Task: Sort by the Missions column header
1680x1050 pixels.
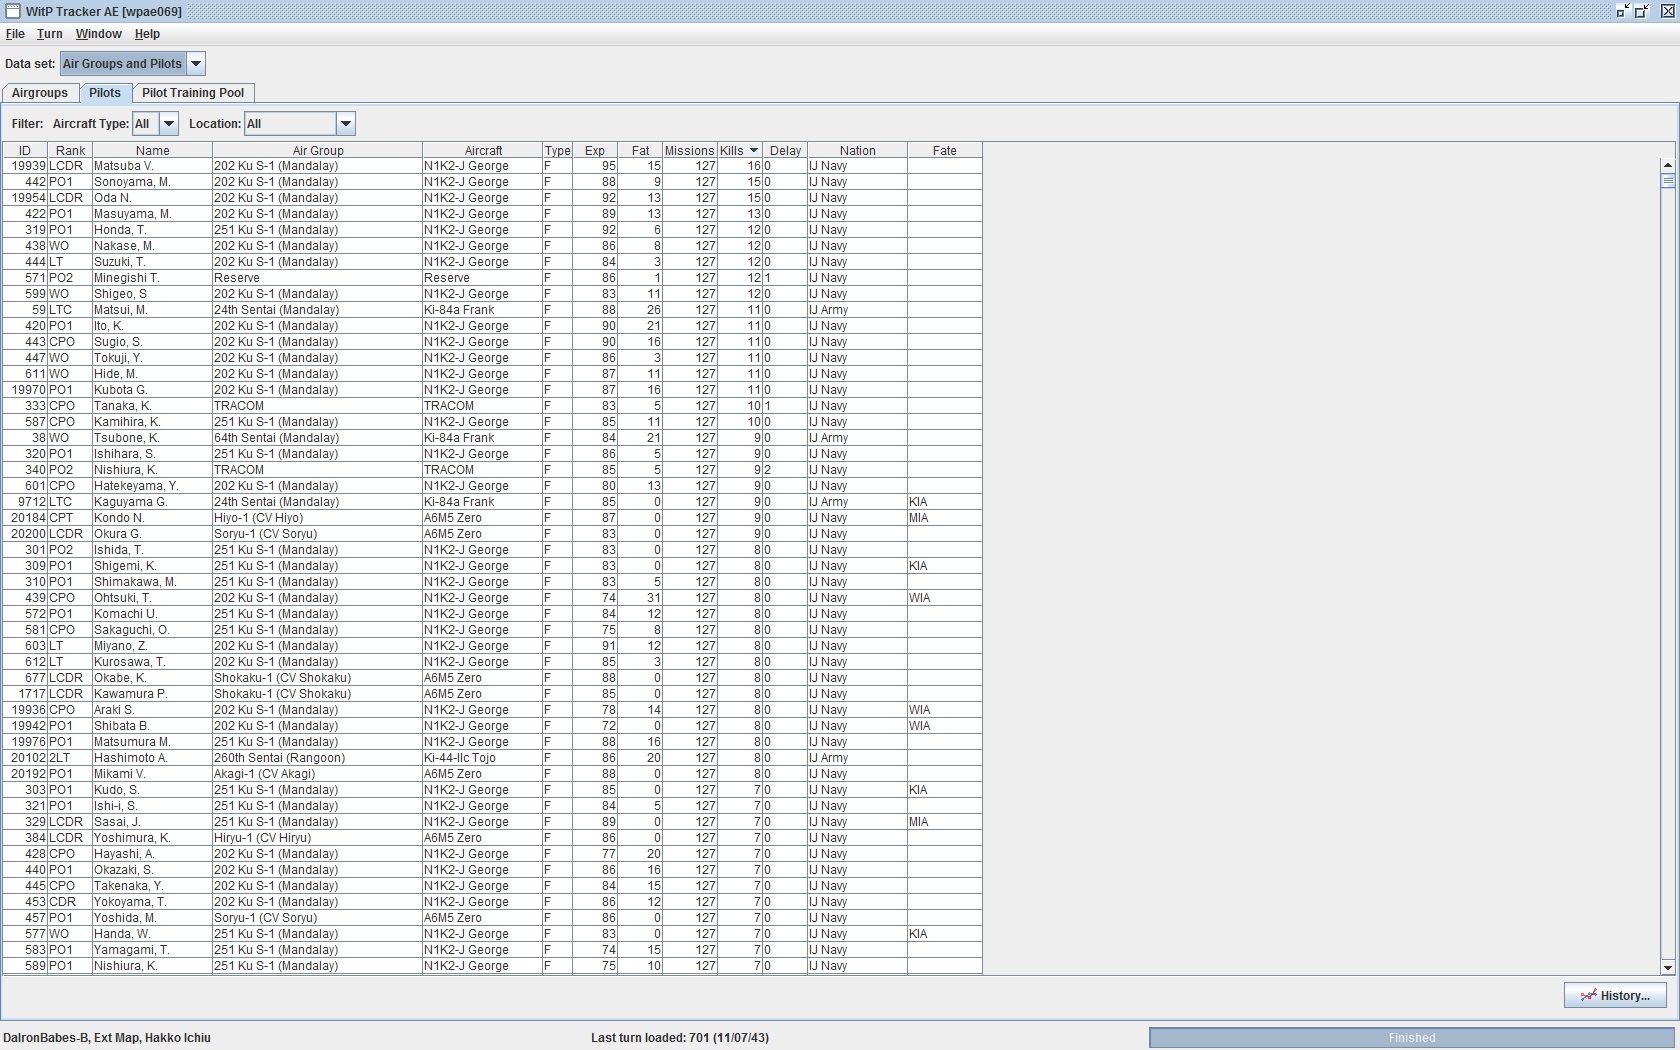Action: pos(690,151)
